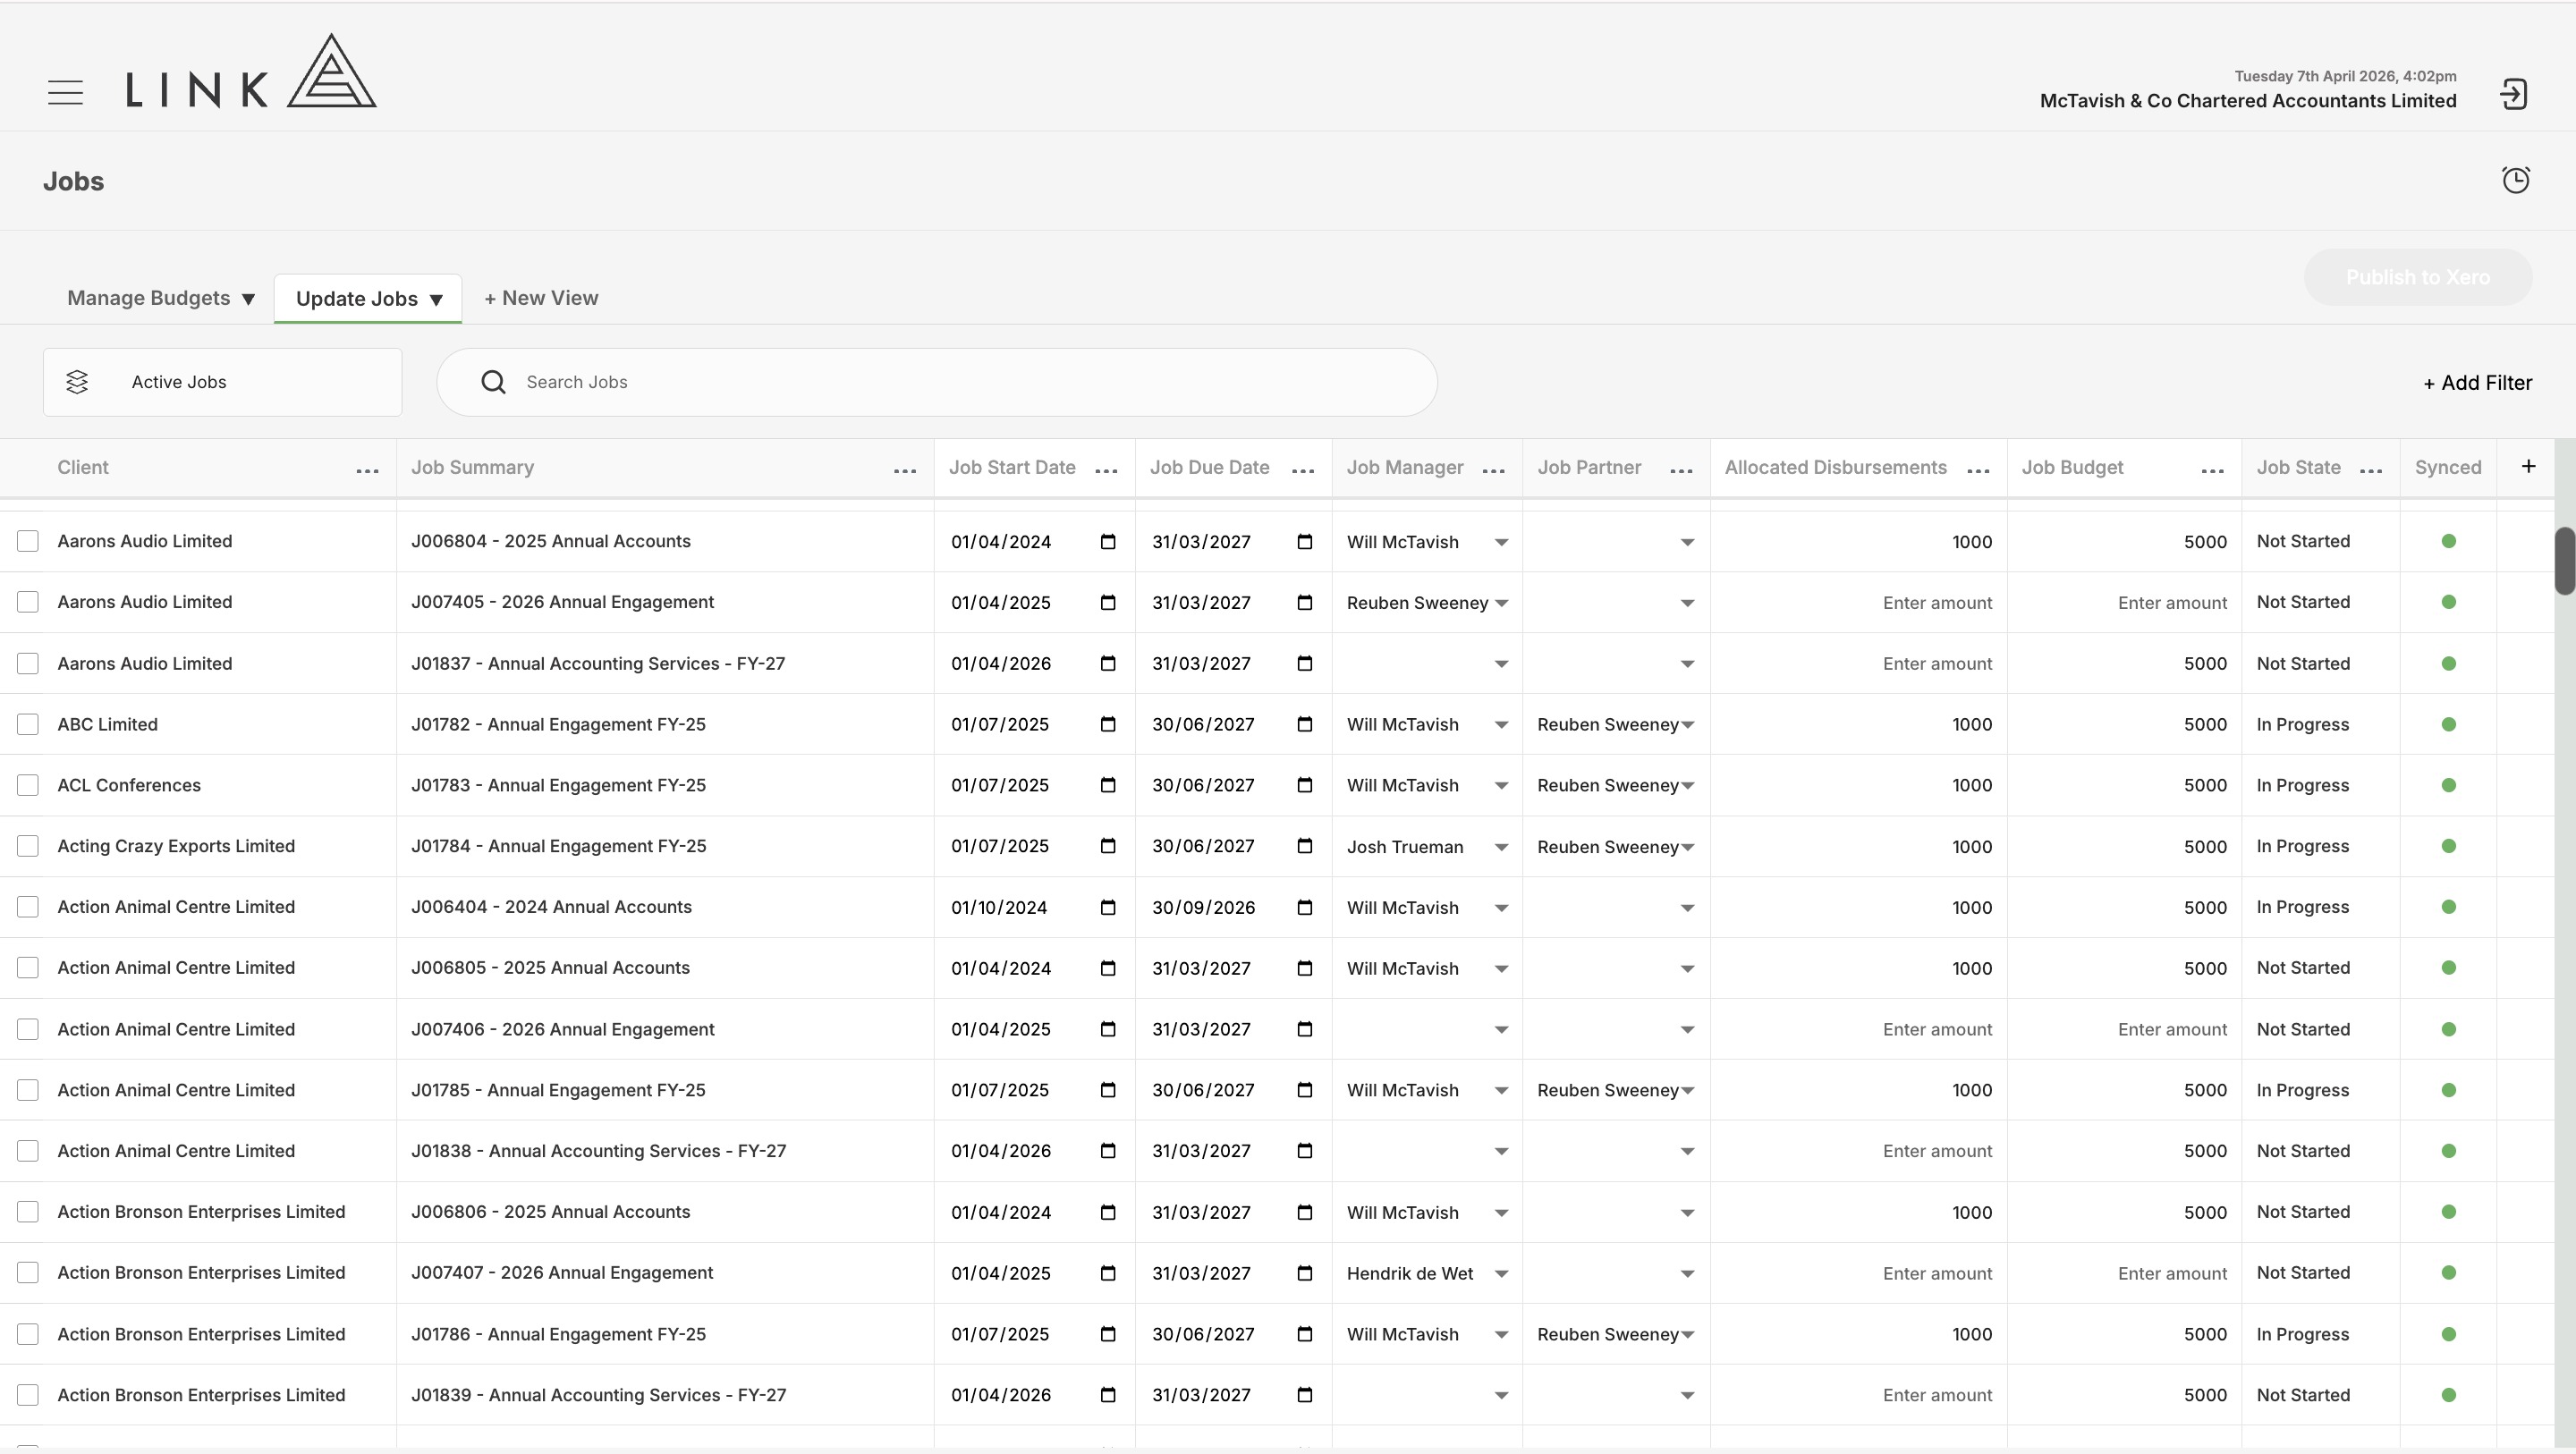Click the search magnifier icon
2576x1454 pixels.
[x=493, y=382]
